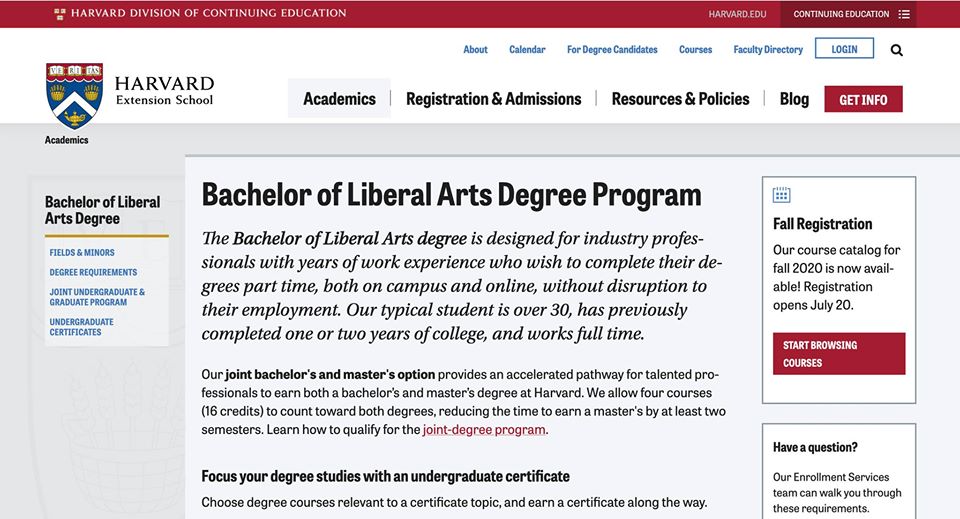Click the Fall Registration calendar icon

click(782, 195)
